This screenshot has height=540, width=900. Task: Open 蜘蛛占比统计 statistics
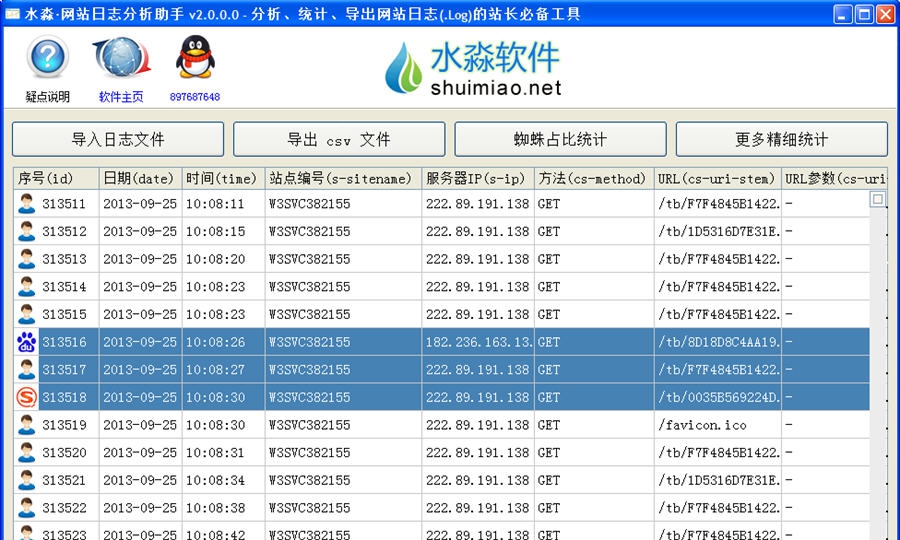click(x=560, y=139)
